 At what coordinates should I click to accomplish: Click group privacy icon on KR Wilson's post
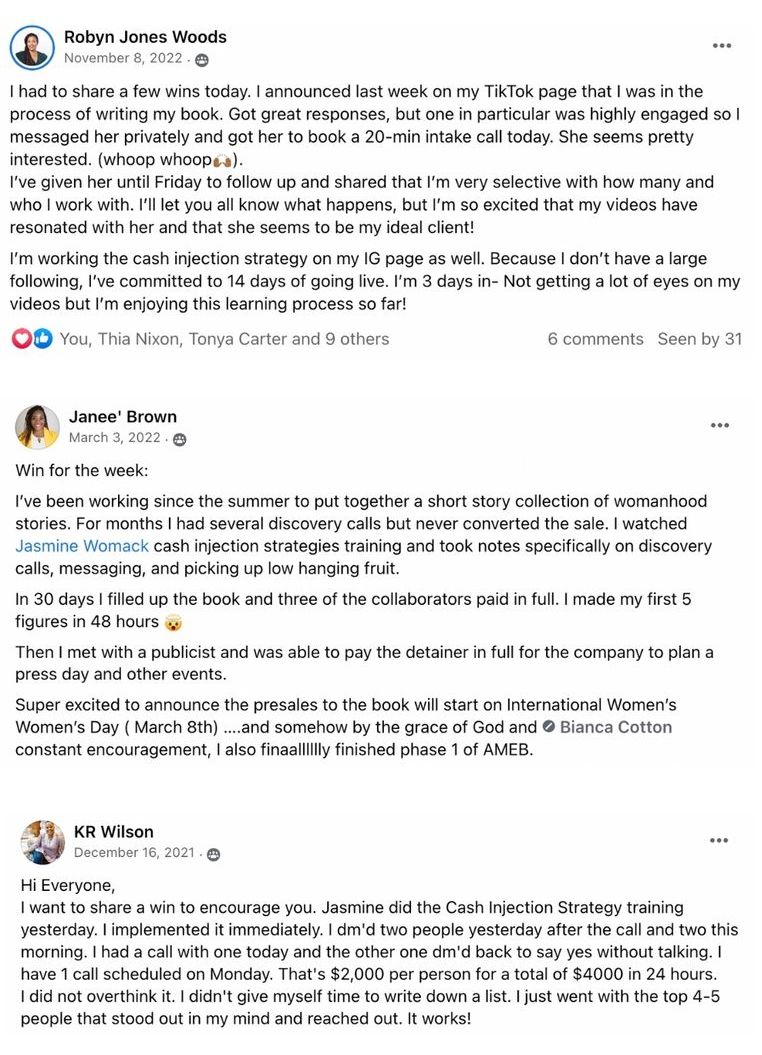(x=213, y=855)
